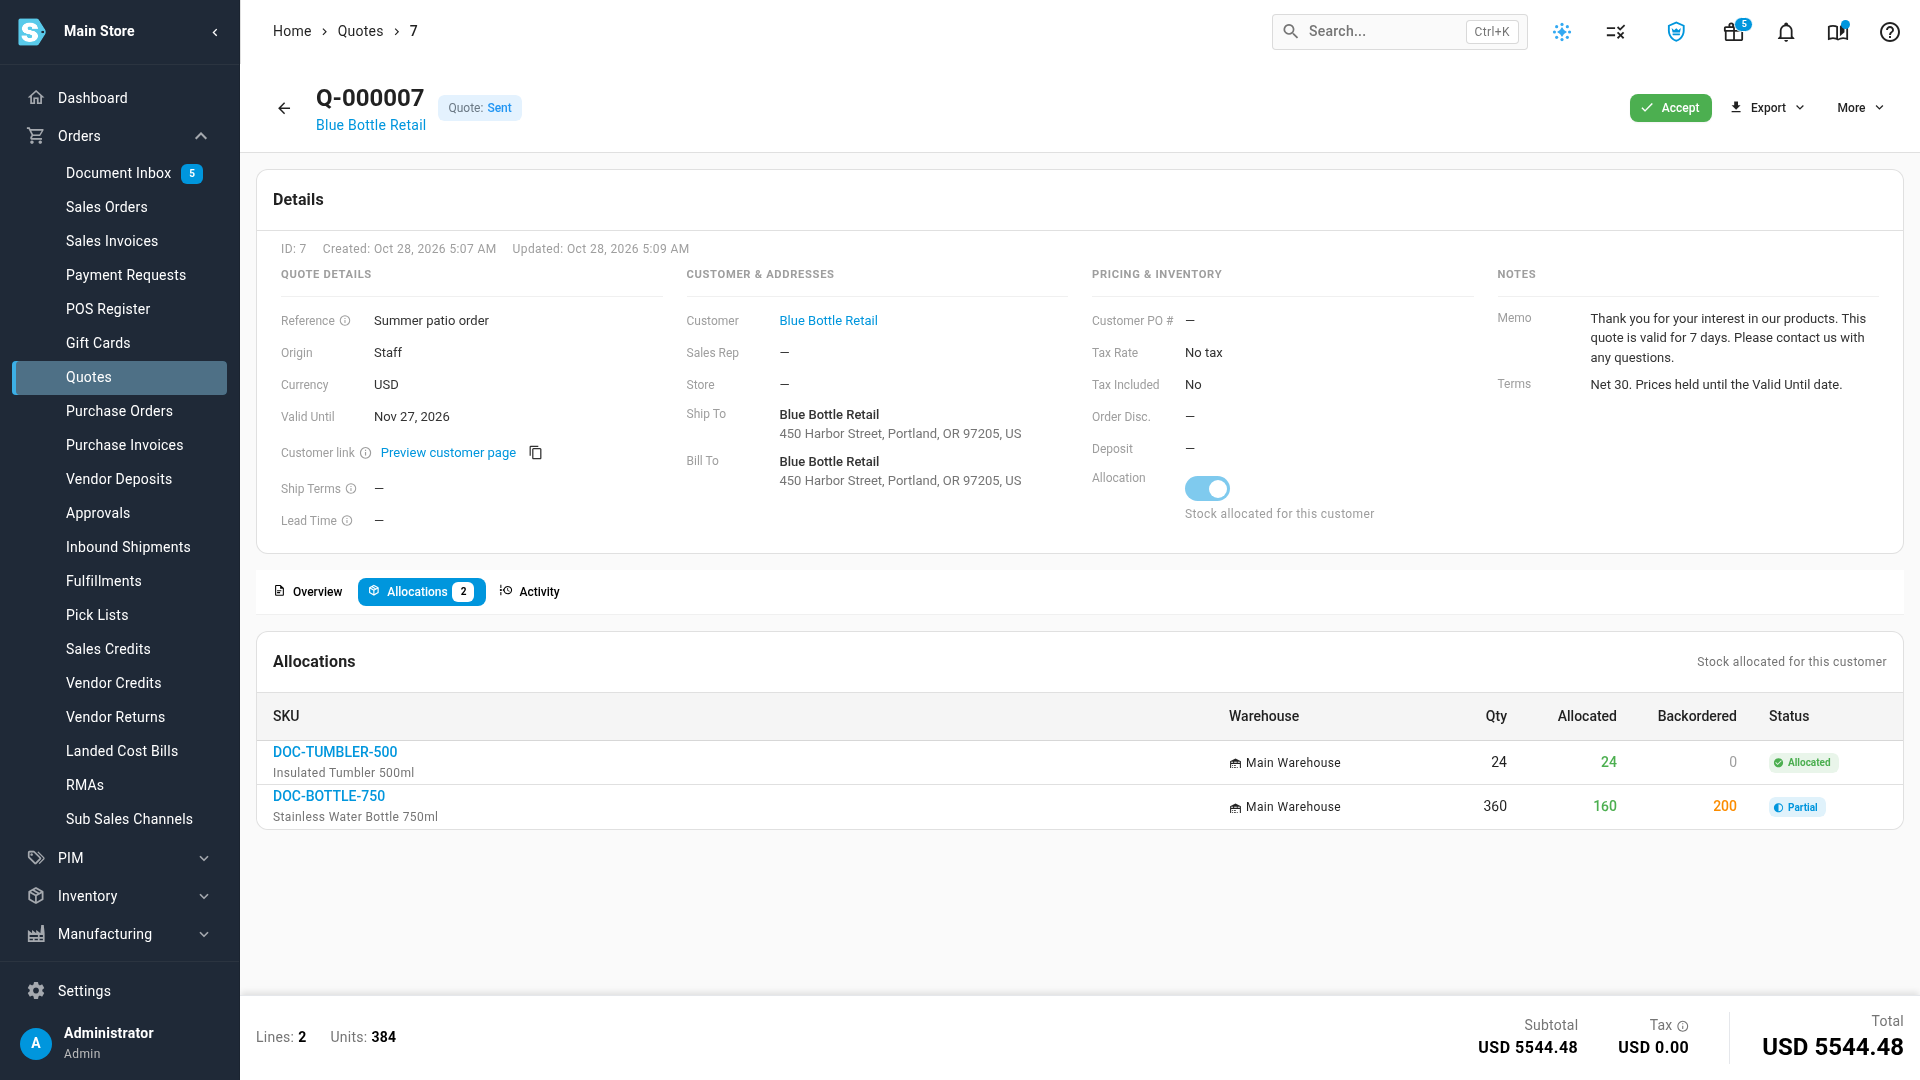Screen dimensions: 1920x1080
Task: Open the DOC-BOTTLE-750 SKU link
Action: (329, 796)
